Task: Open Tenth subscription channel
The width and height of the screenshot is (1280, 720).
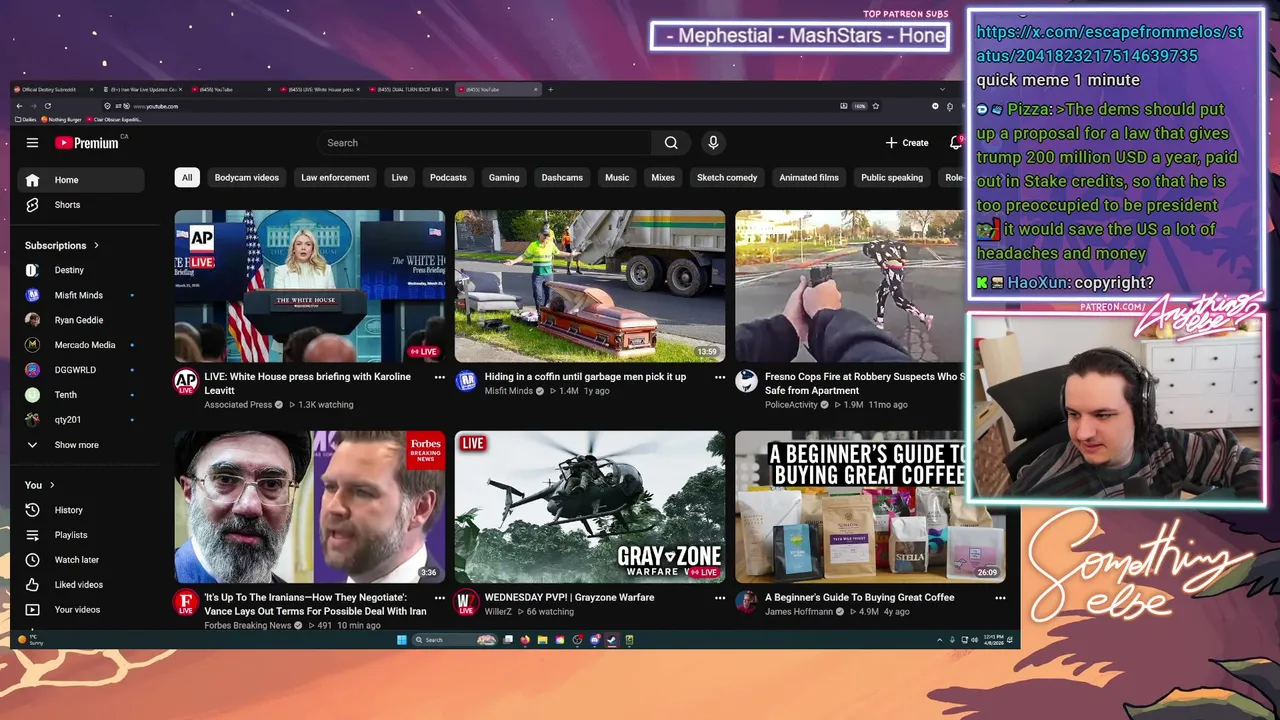Action: [81, 395]
